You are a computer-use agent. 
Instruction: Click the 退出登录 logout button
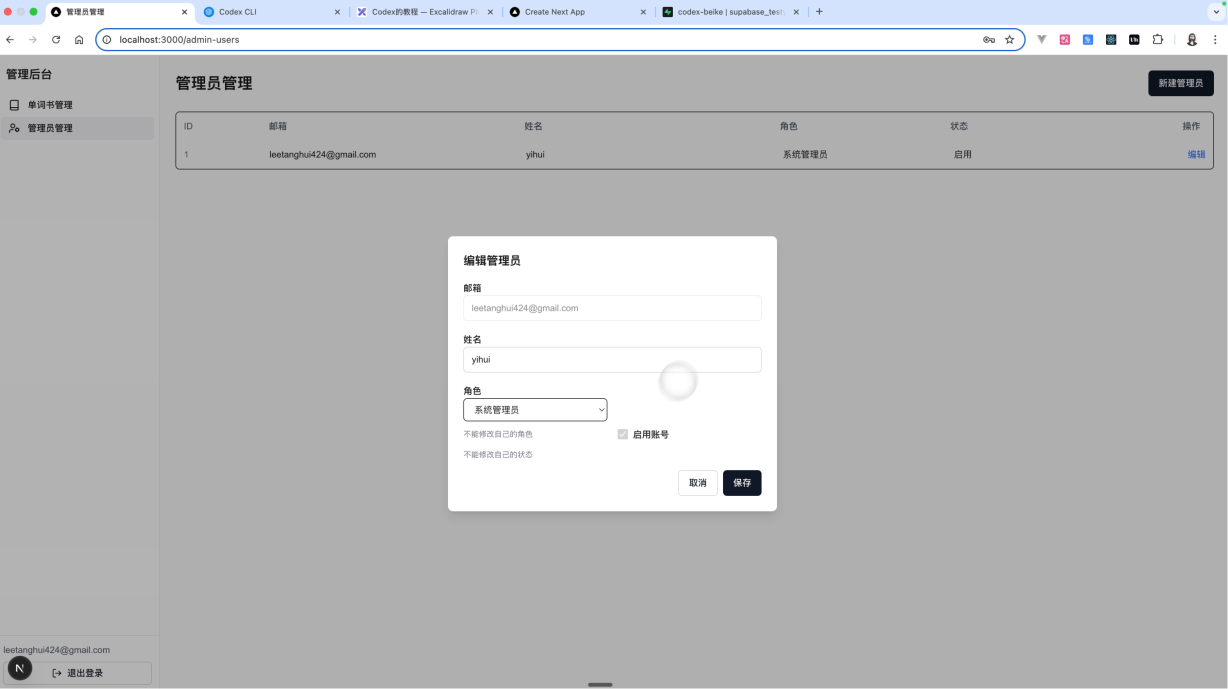point(78,673)
